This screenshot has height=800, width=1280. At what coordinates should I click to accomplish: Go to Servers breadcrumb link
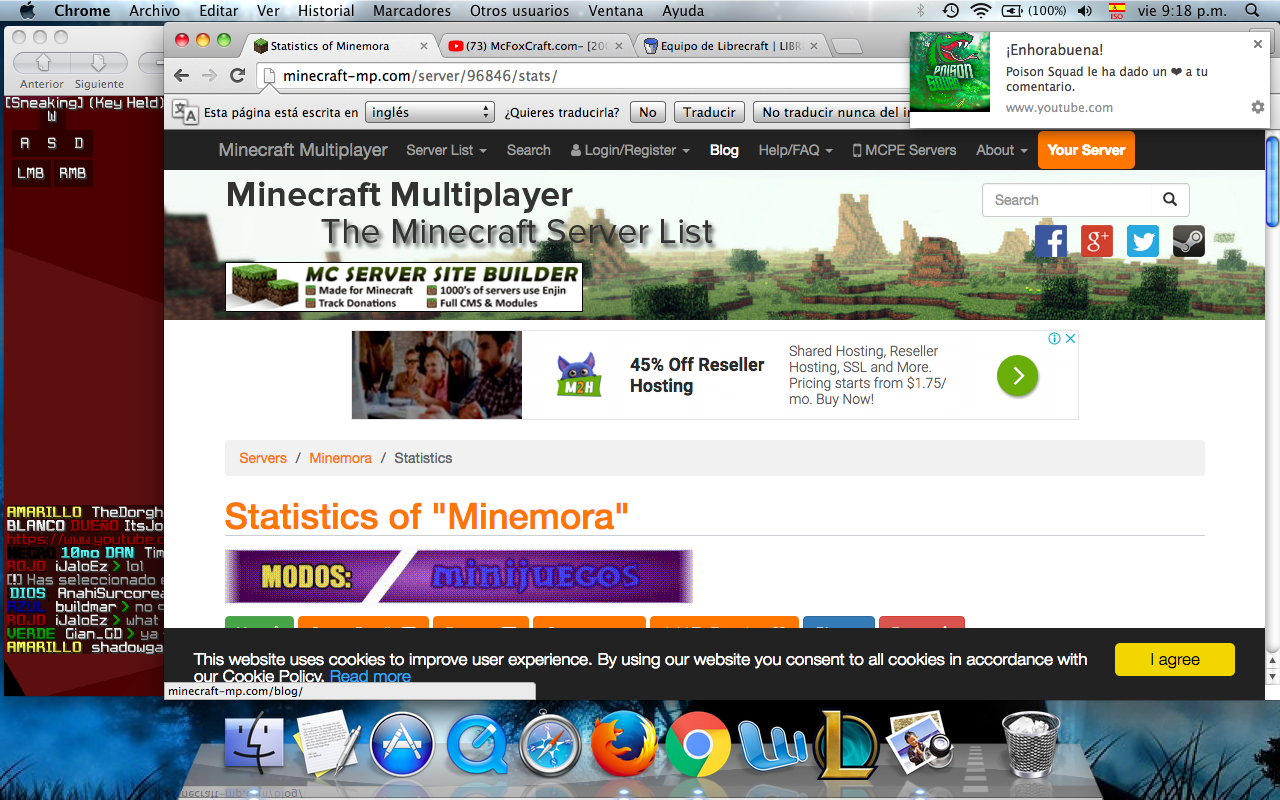(263, 458)
